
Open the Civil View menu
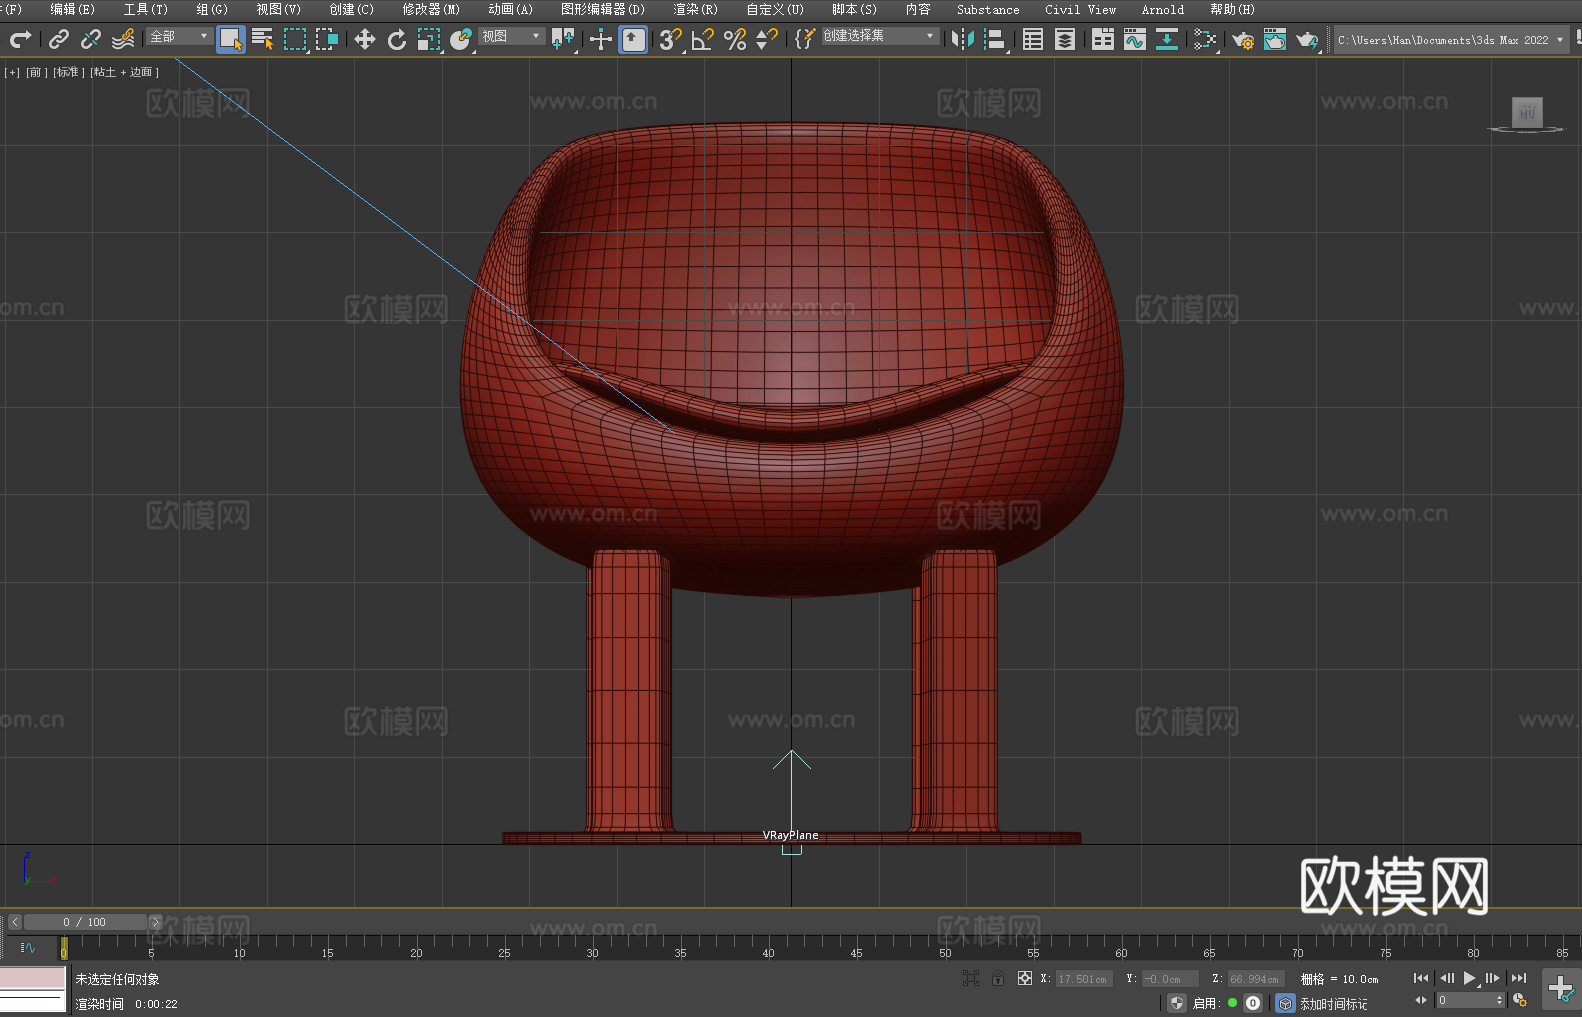point(1080,9)
